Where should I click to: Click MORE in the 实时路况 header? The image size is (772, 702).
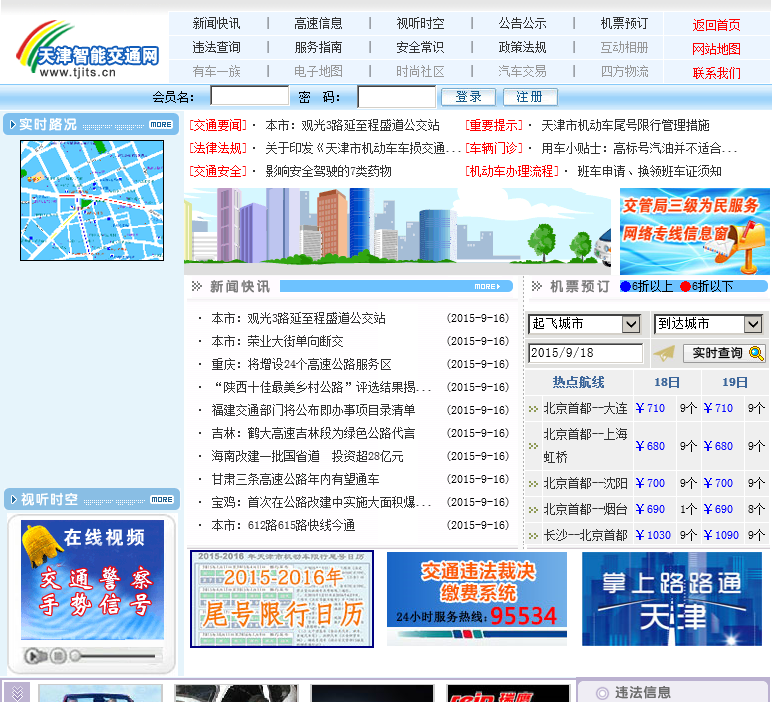click(161, 125)
